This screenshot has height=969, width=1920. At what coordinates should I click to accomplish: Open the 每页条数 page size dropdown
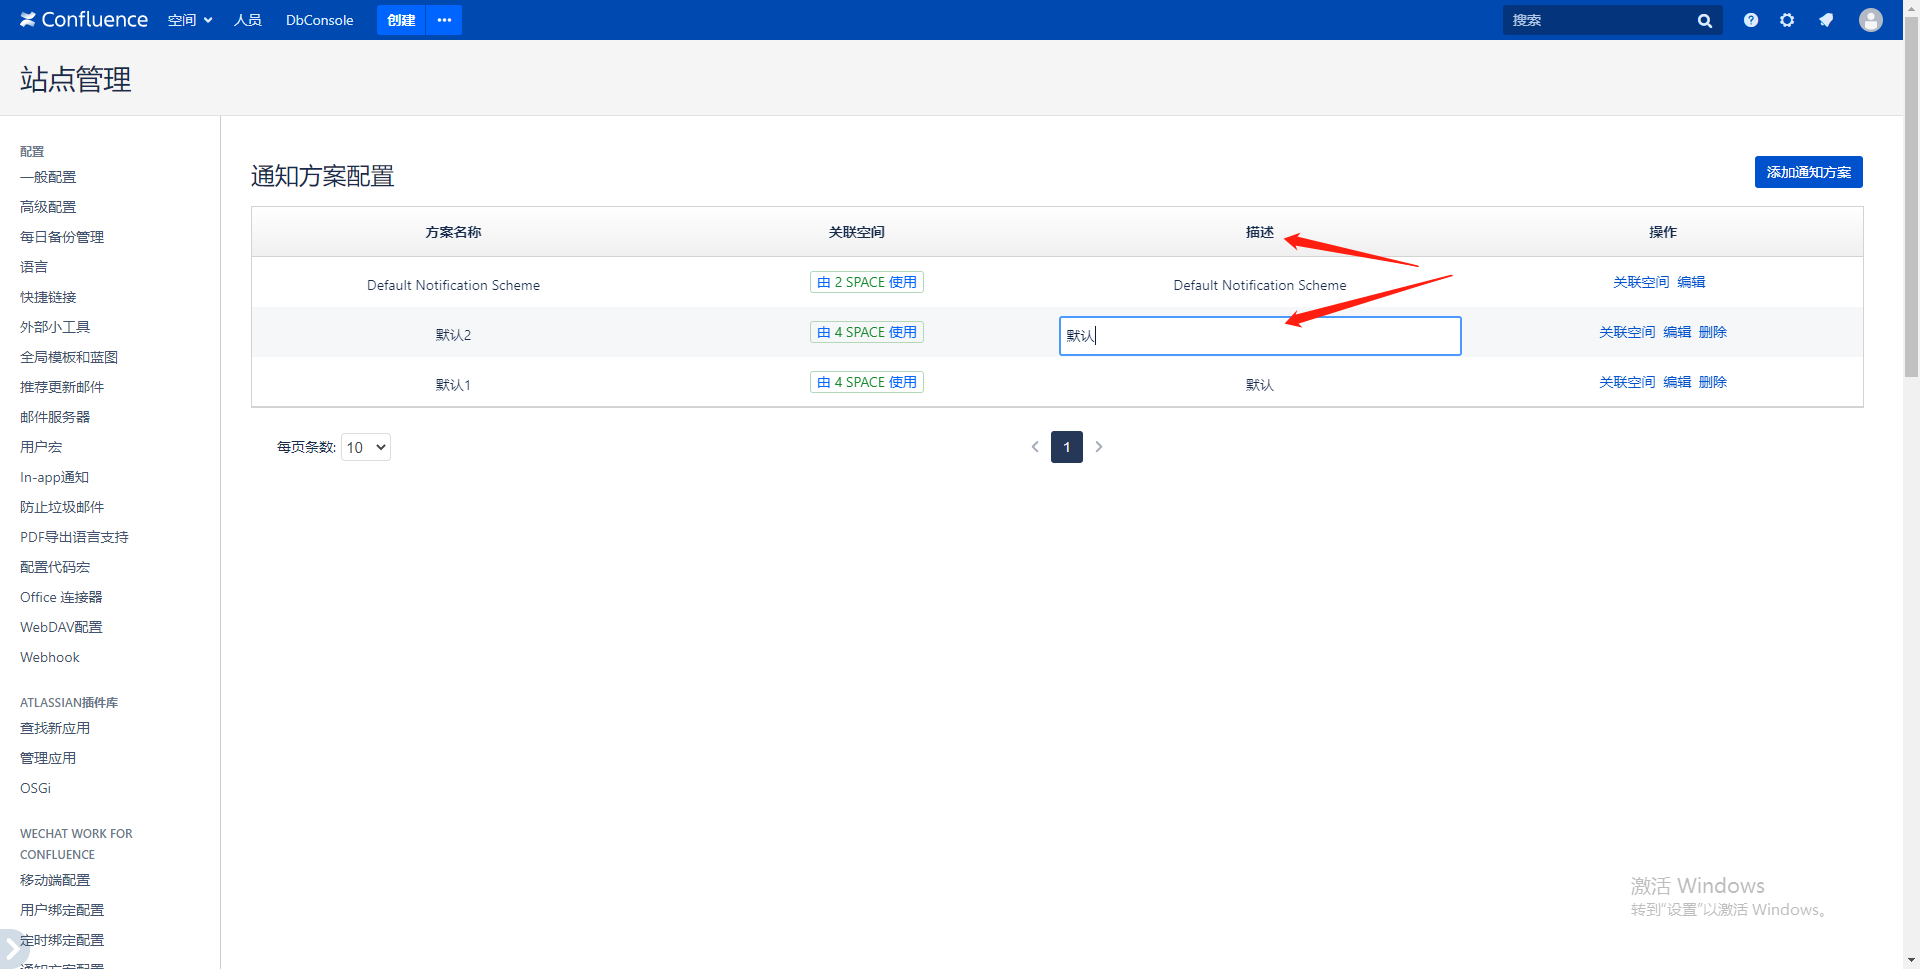click(366, 447)
